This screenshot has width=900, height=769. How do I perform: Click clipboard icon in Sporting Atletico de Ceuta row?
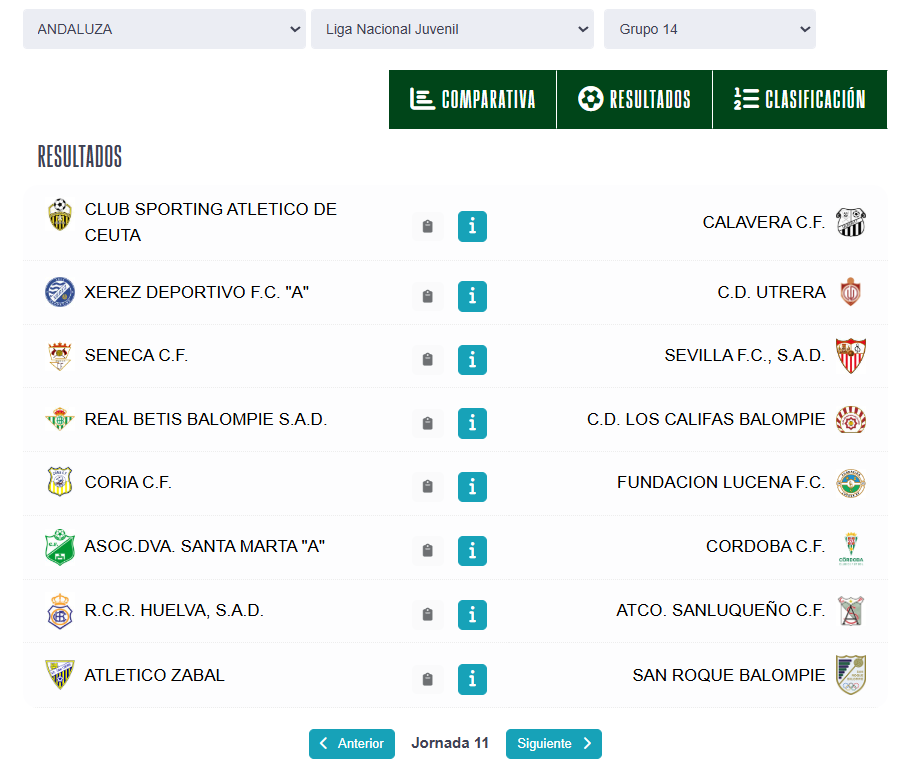(x=428, y=226)
